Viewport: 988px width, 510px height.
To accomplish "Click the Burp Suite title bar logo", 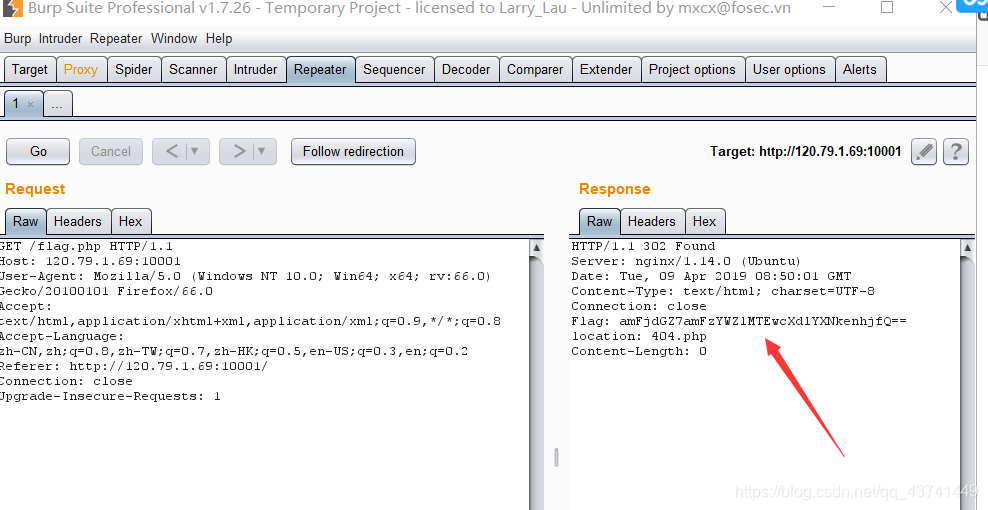I will click(x=12, y=8).
